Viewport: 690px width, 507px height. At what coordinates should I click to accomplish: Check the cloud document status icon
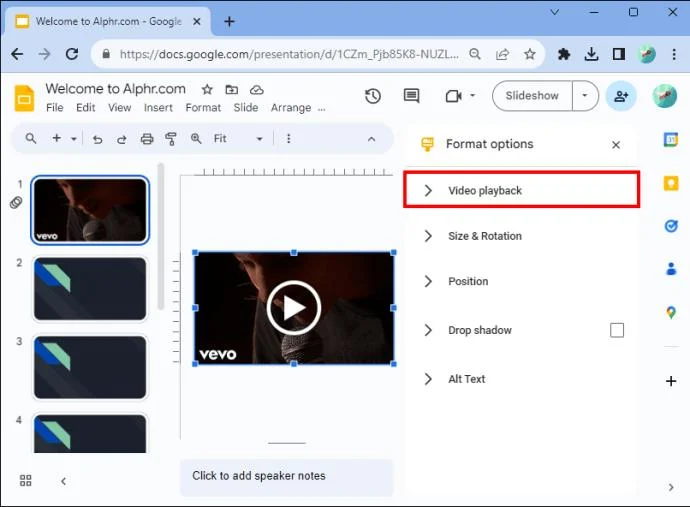point(257,90)
